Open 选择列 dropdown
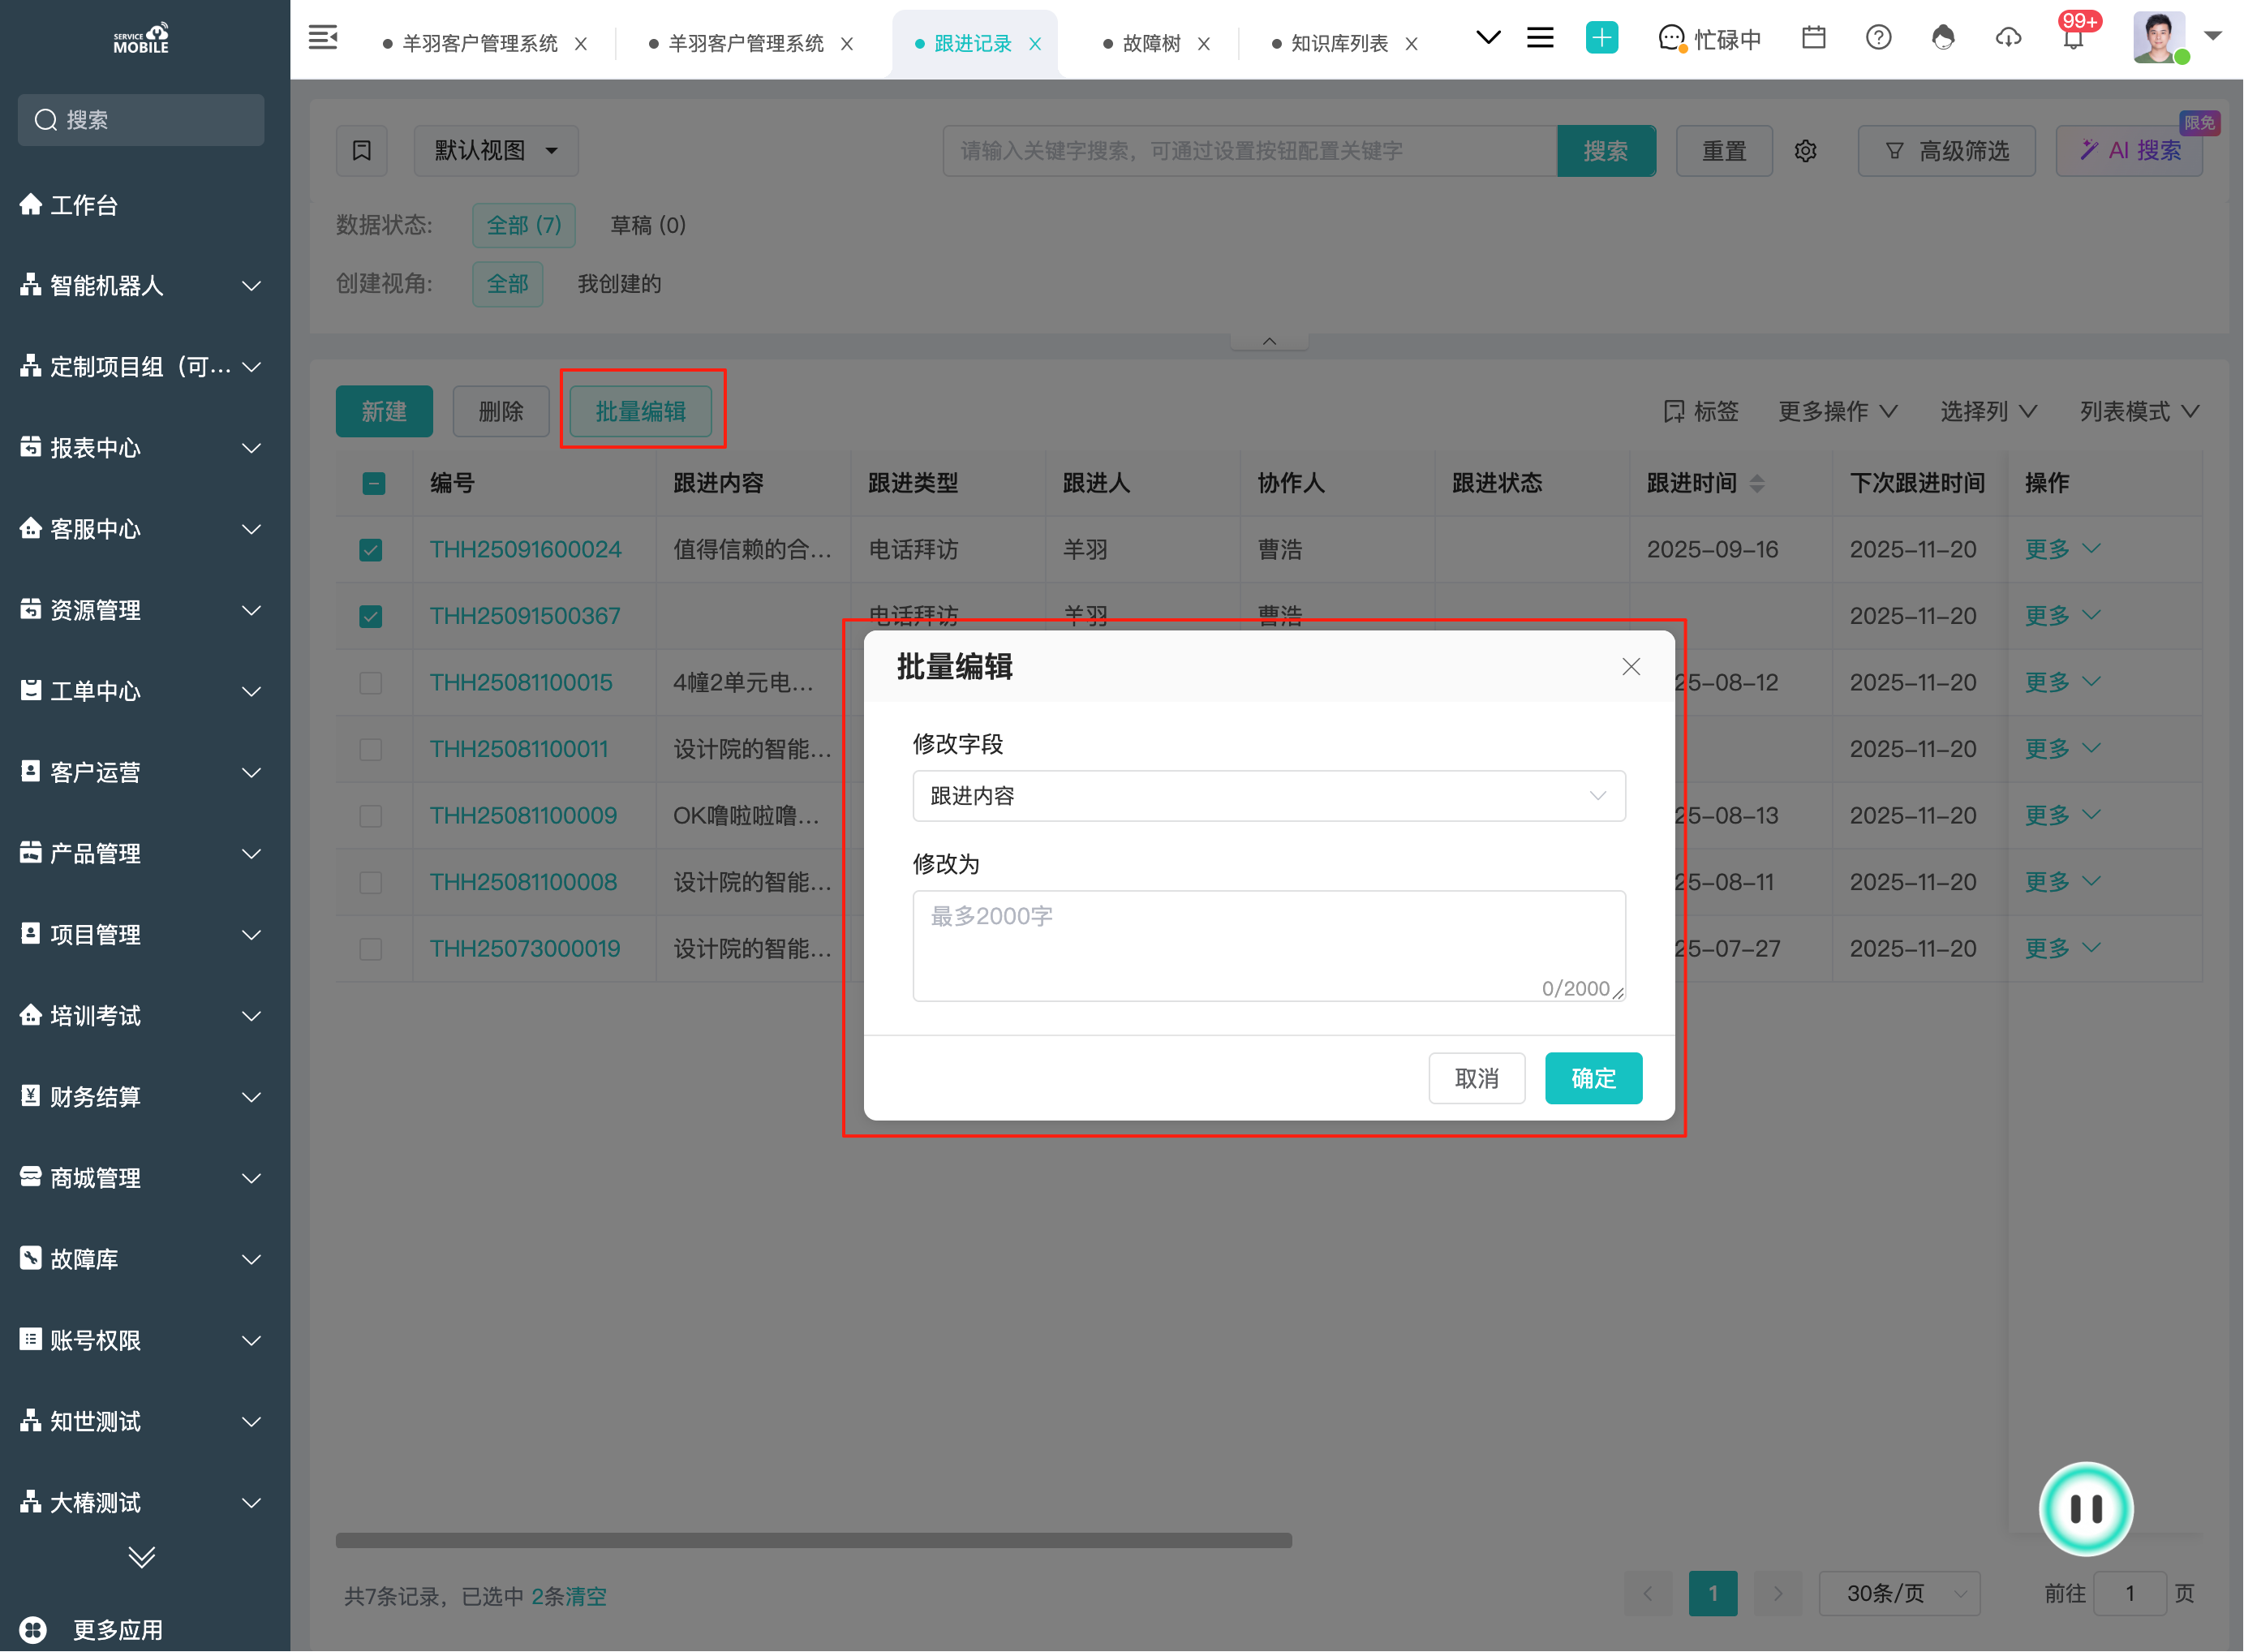This screenshot has width=2244, height=1652. [1988, 411]
